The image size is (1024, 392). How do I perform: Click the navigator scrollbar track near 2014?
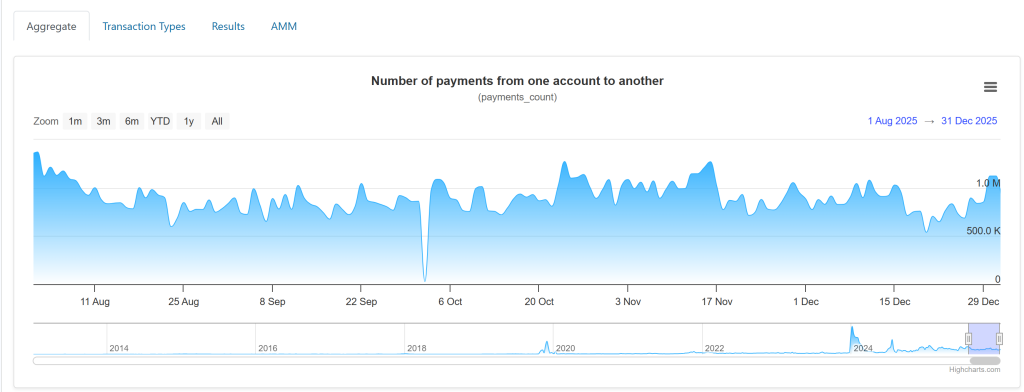click(119, 361)
